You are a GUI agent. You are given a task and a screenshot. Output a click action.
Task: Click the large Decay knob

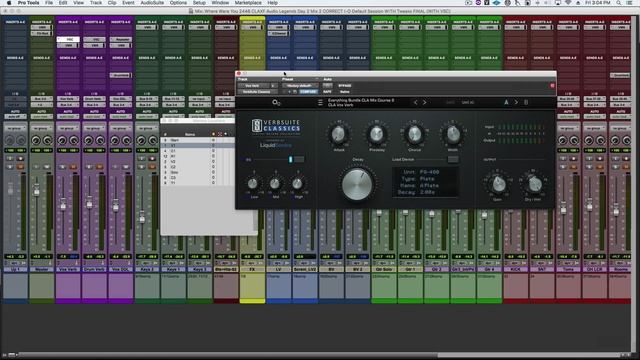tap(357, 184)
